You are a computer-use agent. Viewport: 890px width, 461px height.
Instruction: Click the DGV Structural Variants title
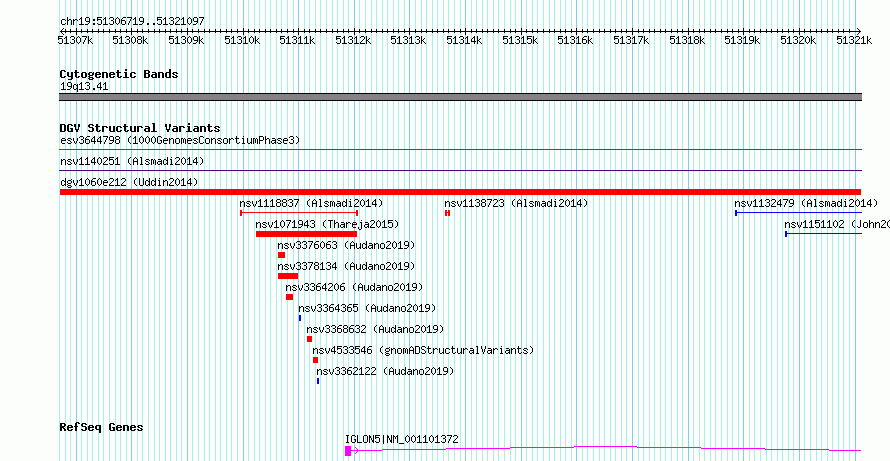pyautogui.click(x=140, y=128)
